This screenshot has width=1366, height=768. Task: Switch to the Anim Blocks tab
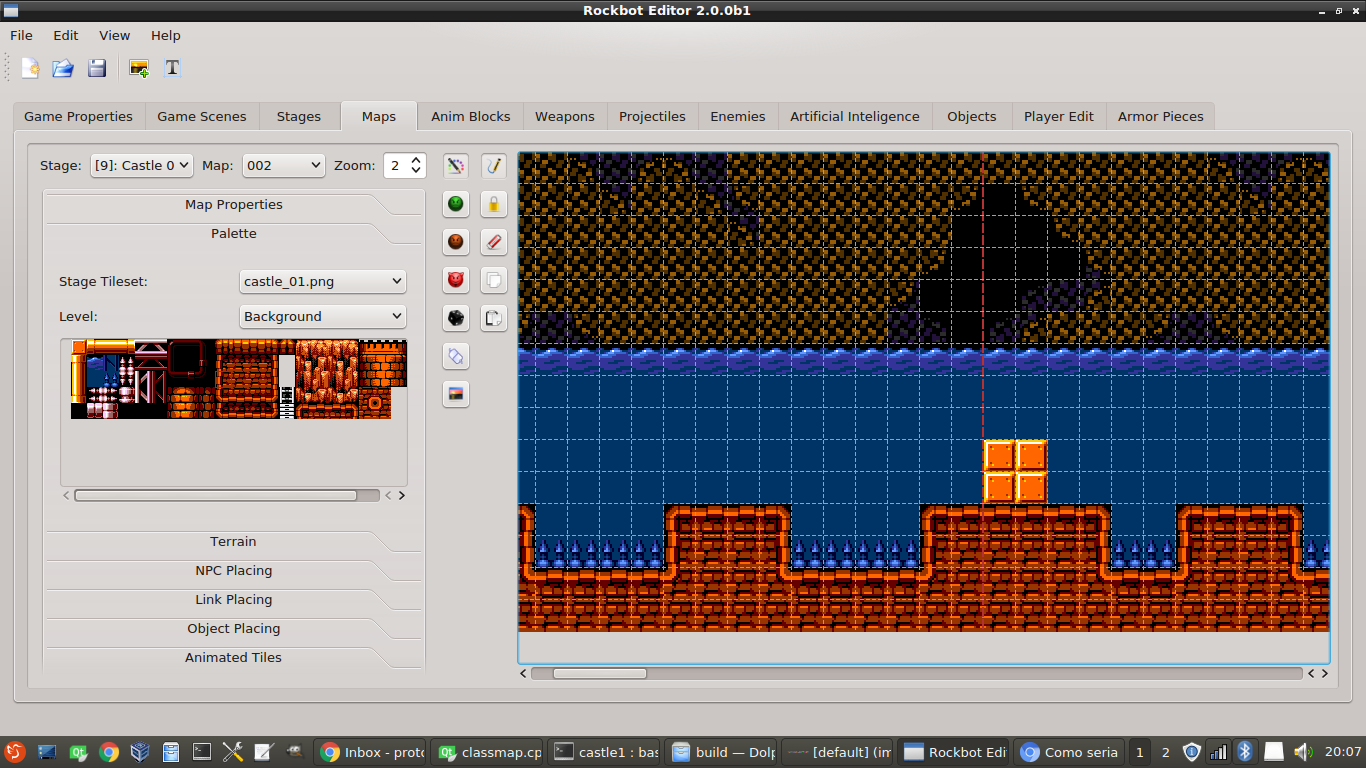click(x=471, y=116)
